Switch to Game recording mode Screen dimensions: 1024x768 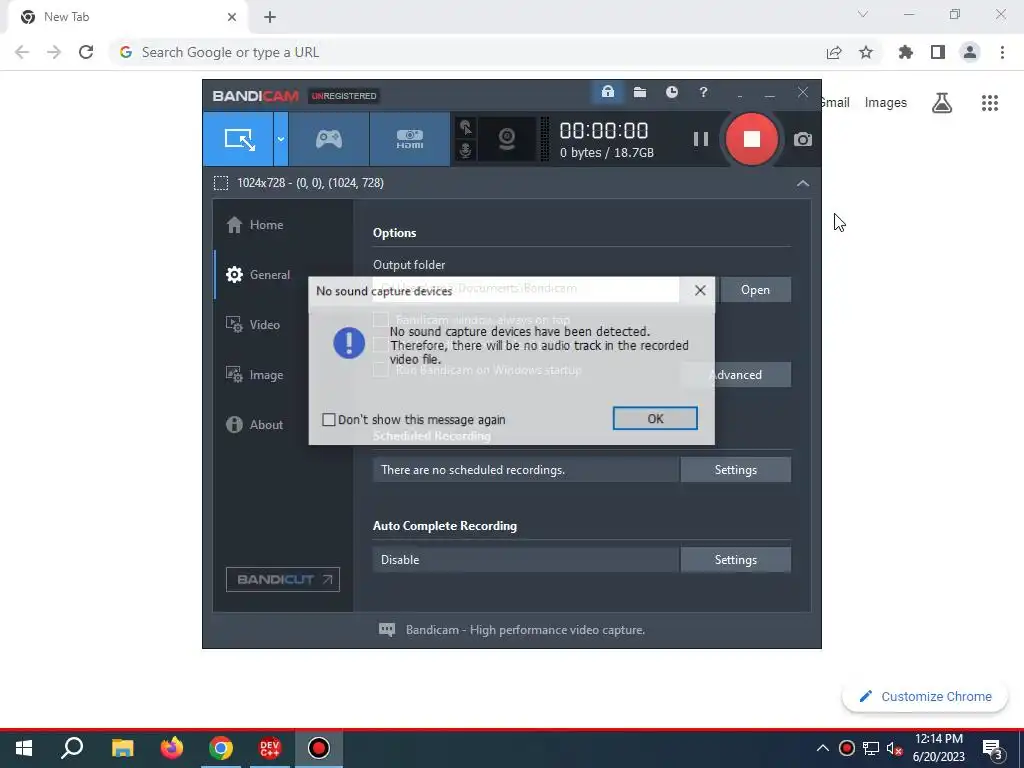tap(328, 139)
